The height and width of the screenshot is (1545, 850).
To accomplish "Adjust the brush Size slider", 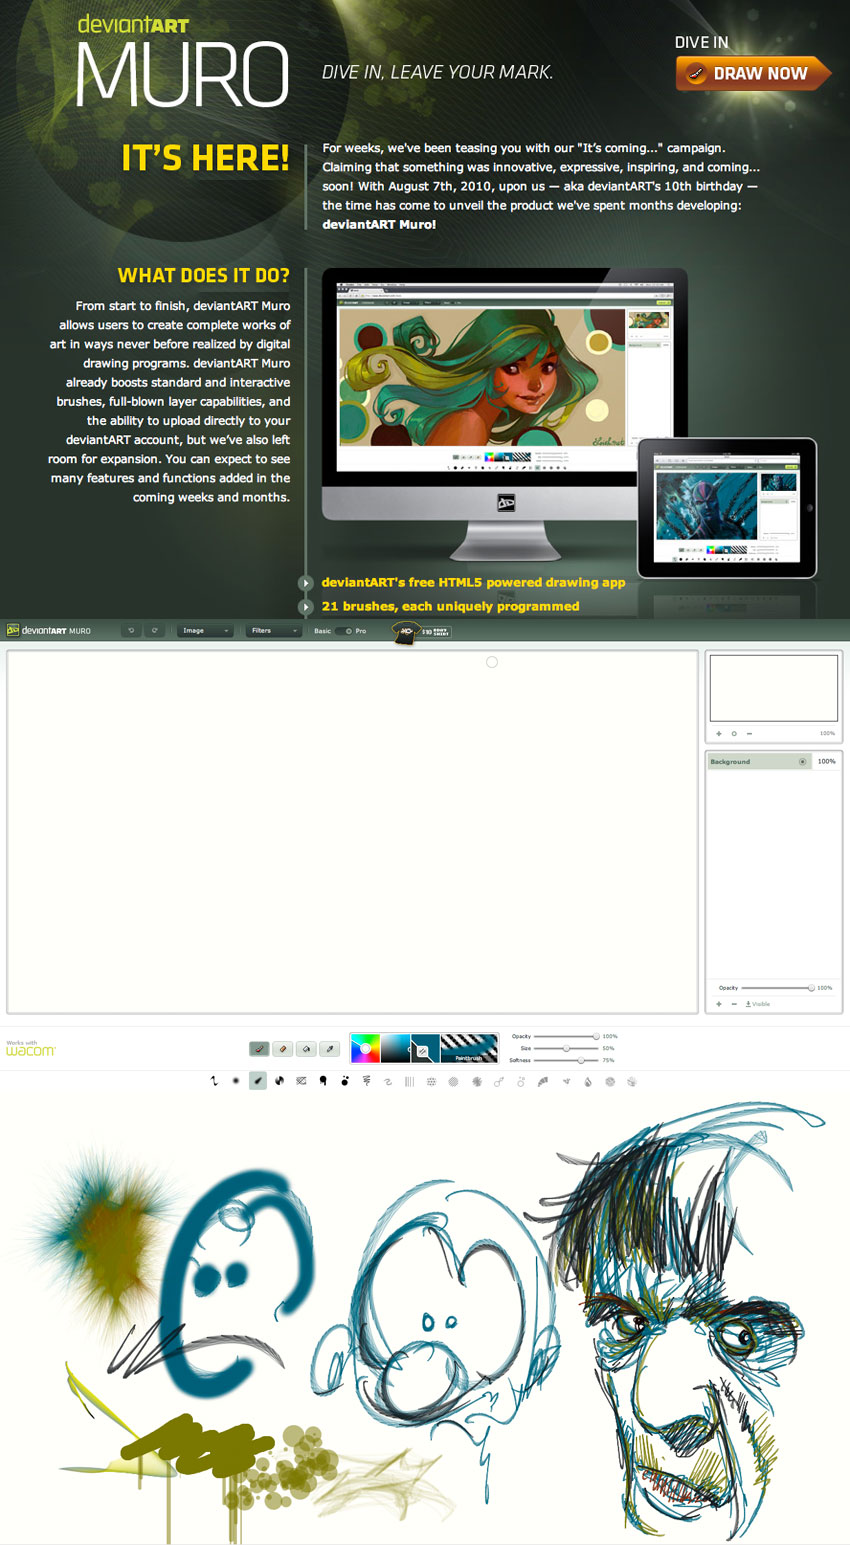I will pos(566,1048).
